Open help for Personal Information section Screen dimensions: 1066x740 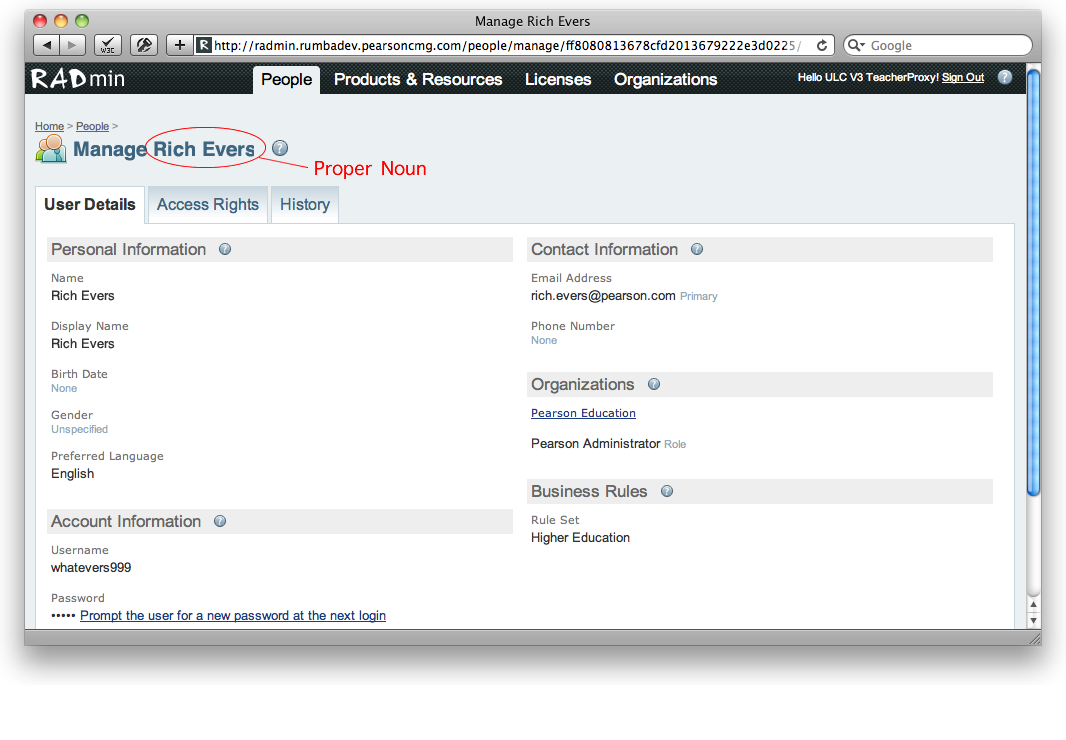coord(225,250)
